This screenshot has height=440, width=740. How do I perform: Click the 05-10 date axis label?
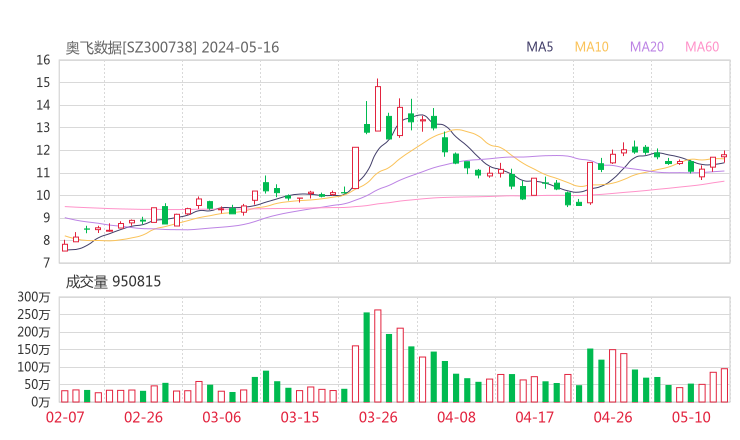click(x=691, y=417)
